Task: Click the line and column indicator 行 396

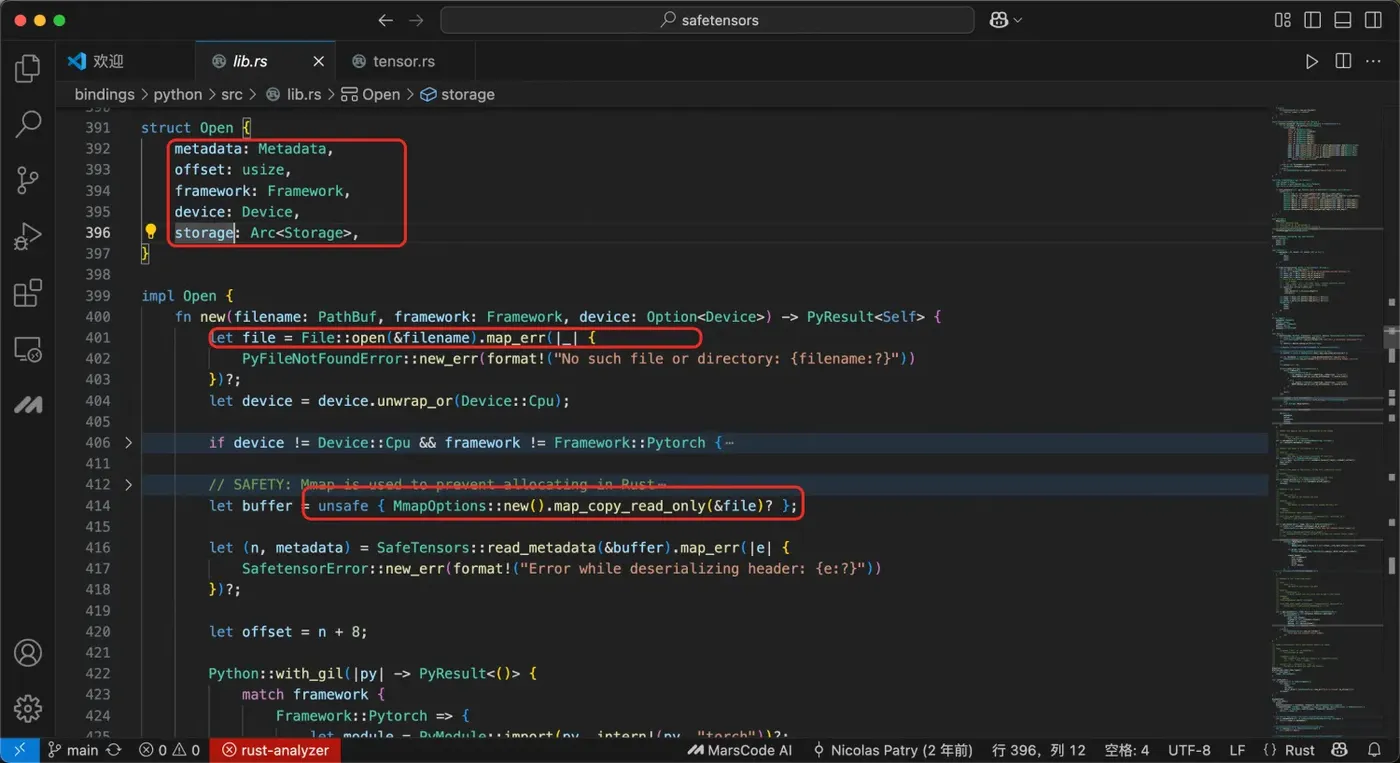Action: point(1038,750)
